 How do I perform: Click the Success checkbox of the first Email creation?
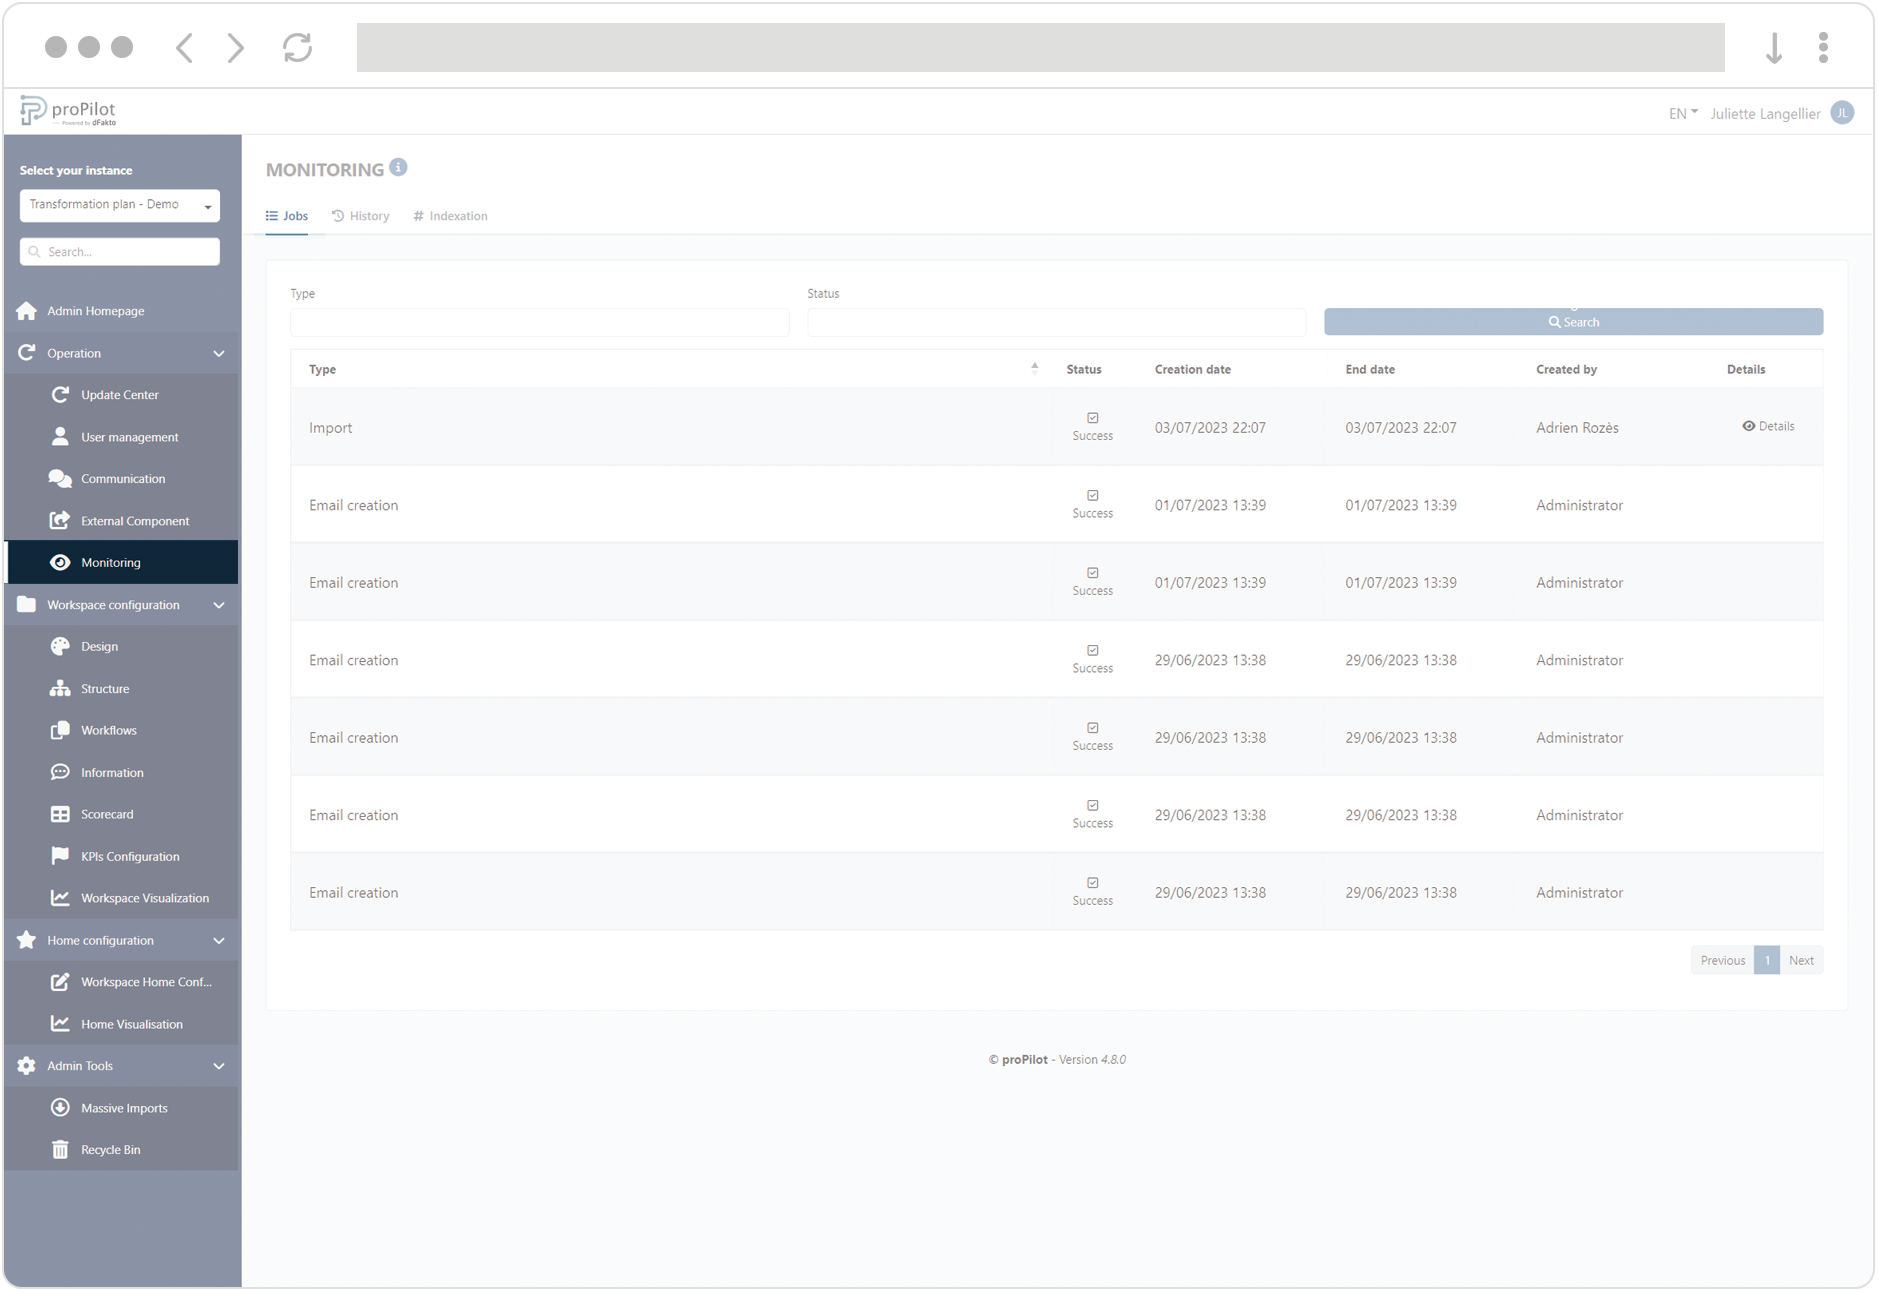(1093, 496)
